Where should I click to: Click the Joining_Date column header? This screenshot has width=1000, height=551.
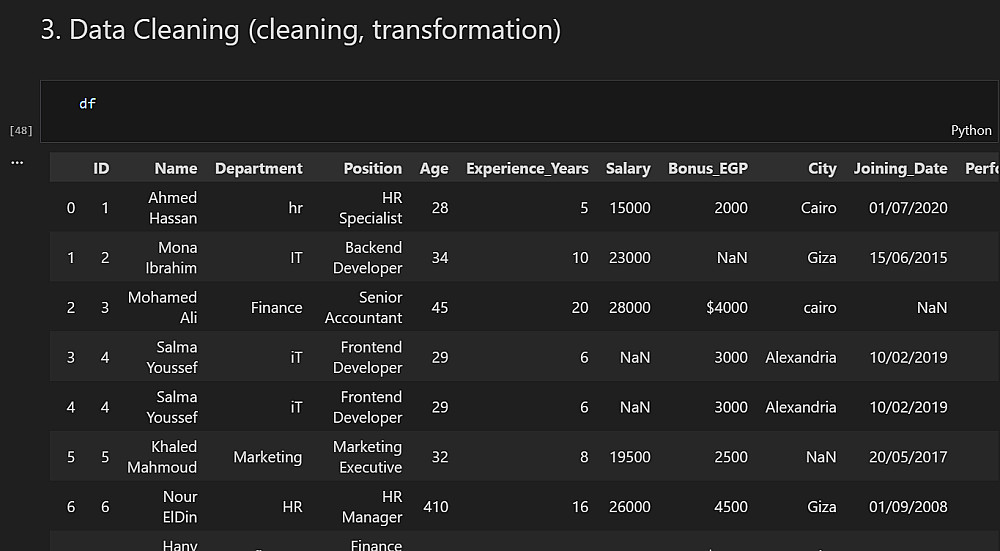[x=900, y=168]
